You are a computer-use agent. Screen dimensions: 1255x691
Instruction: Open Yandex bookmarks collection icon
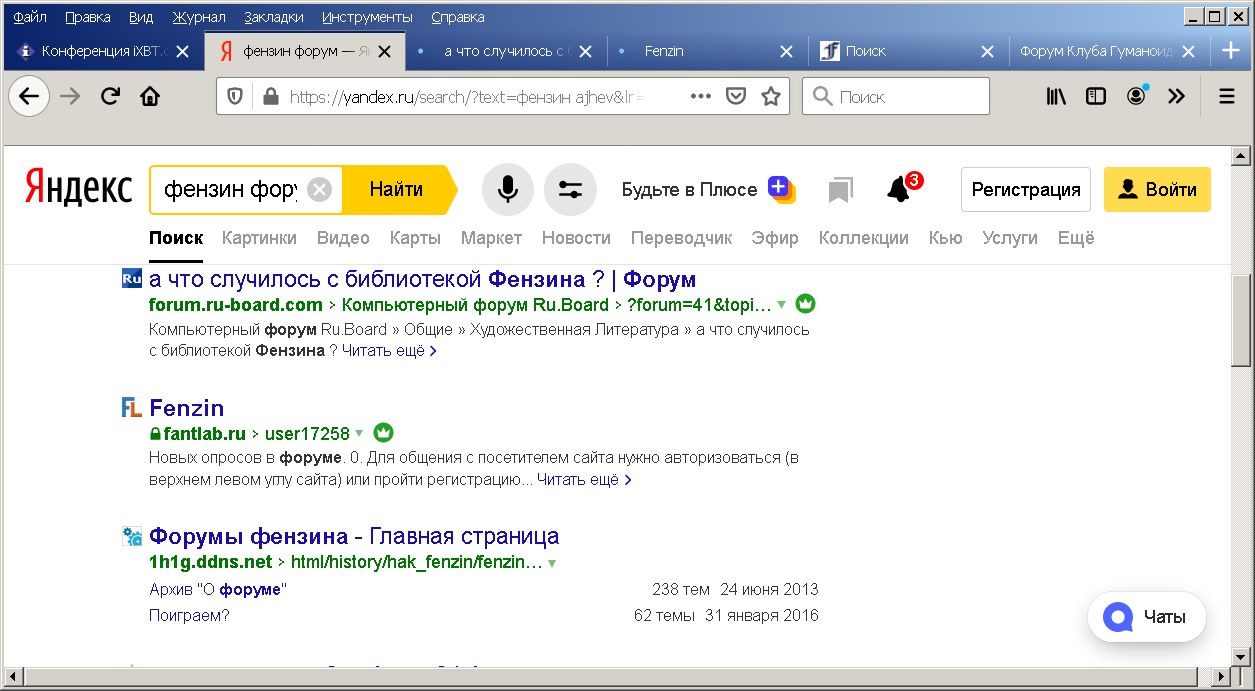click(840, 190)
